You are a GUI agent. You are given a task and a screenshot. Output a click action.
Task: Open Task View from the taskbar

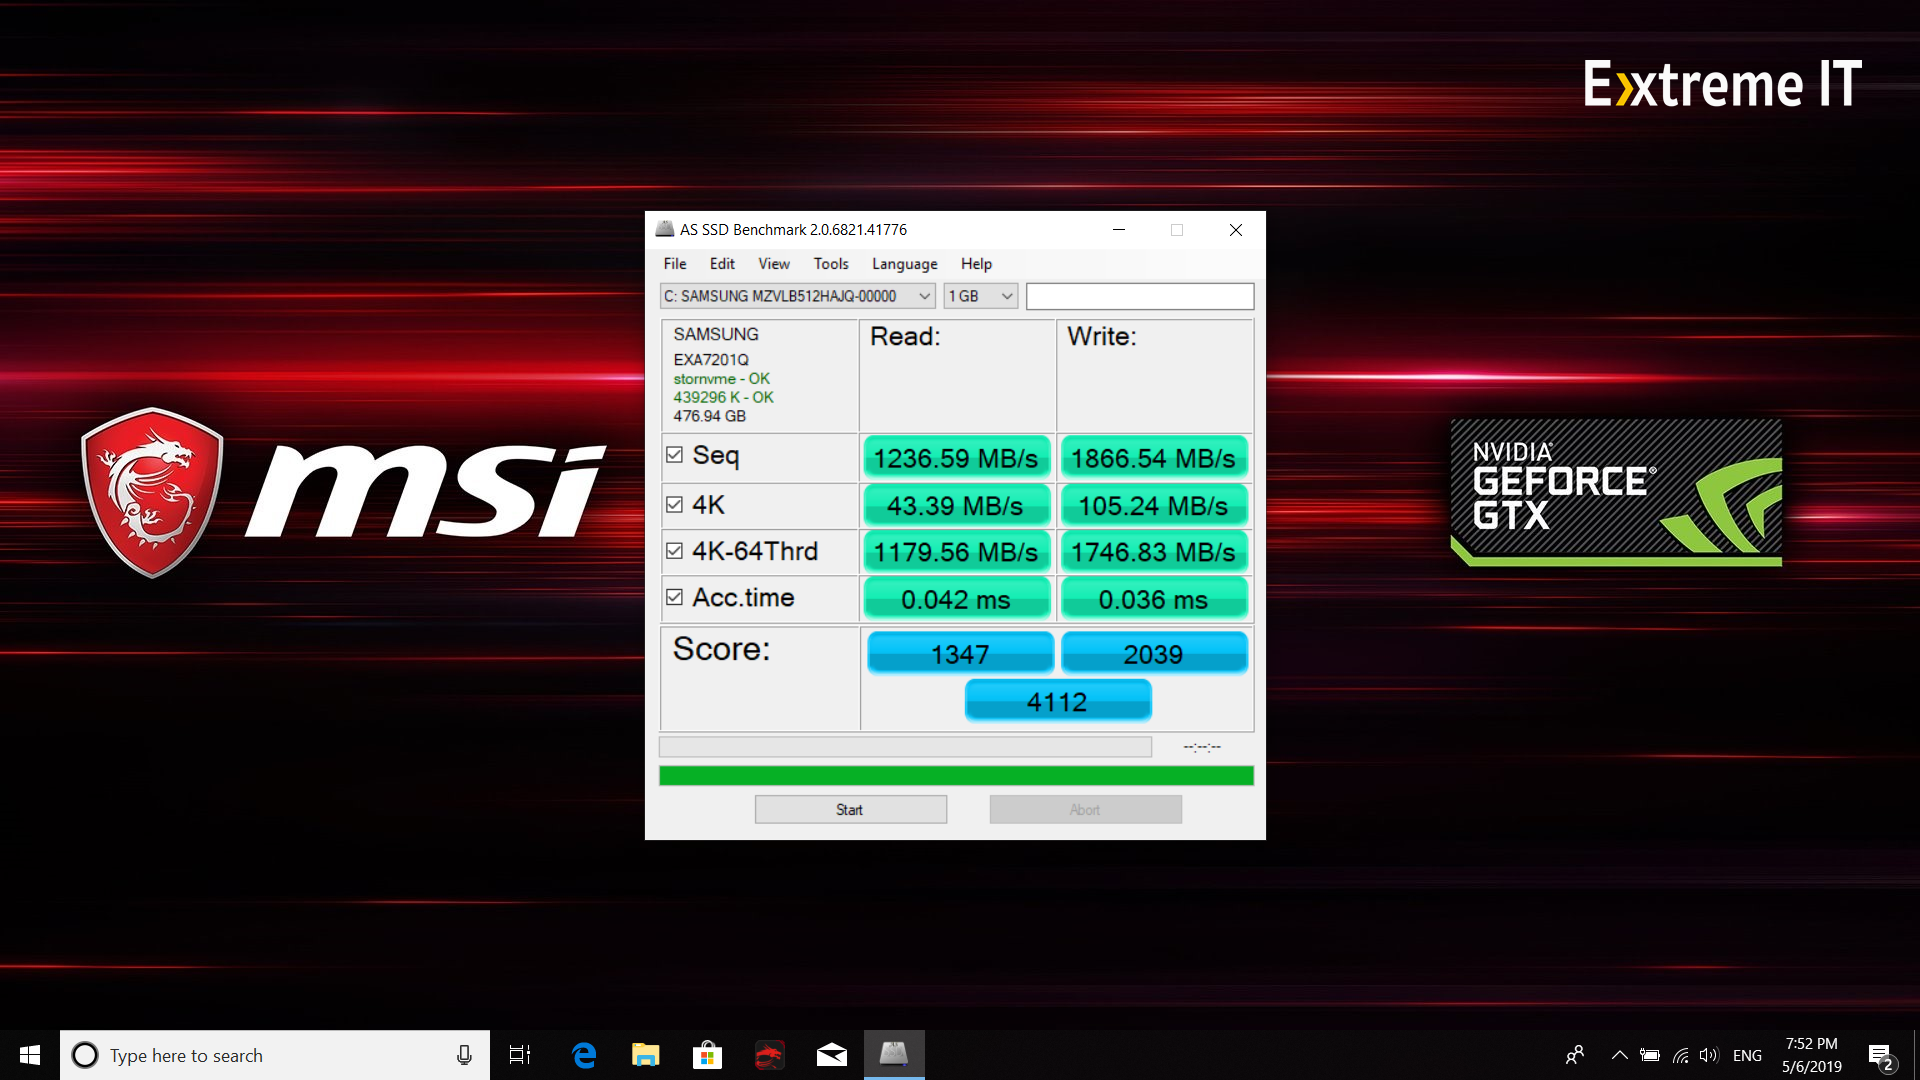click(520, 1055)
